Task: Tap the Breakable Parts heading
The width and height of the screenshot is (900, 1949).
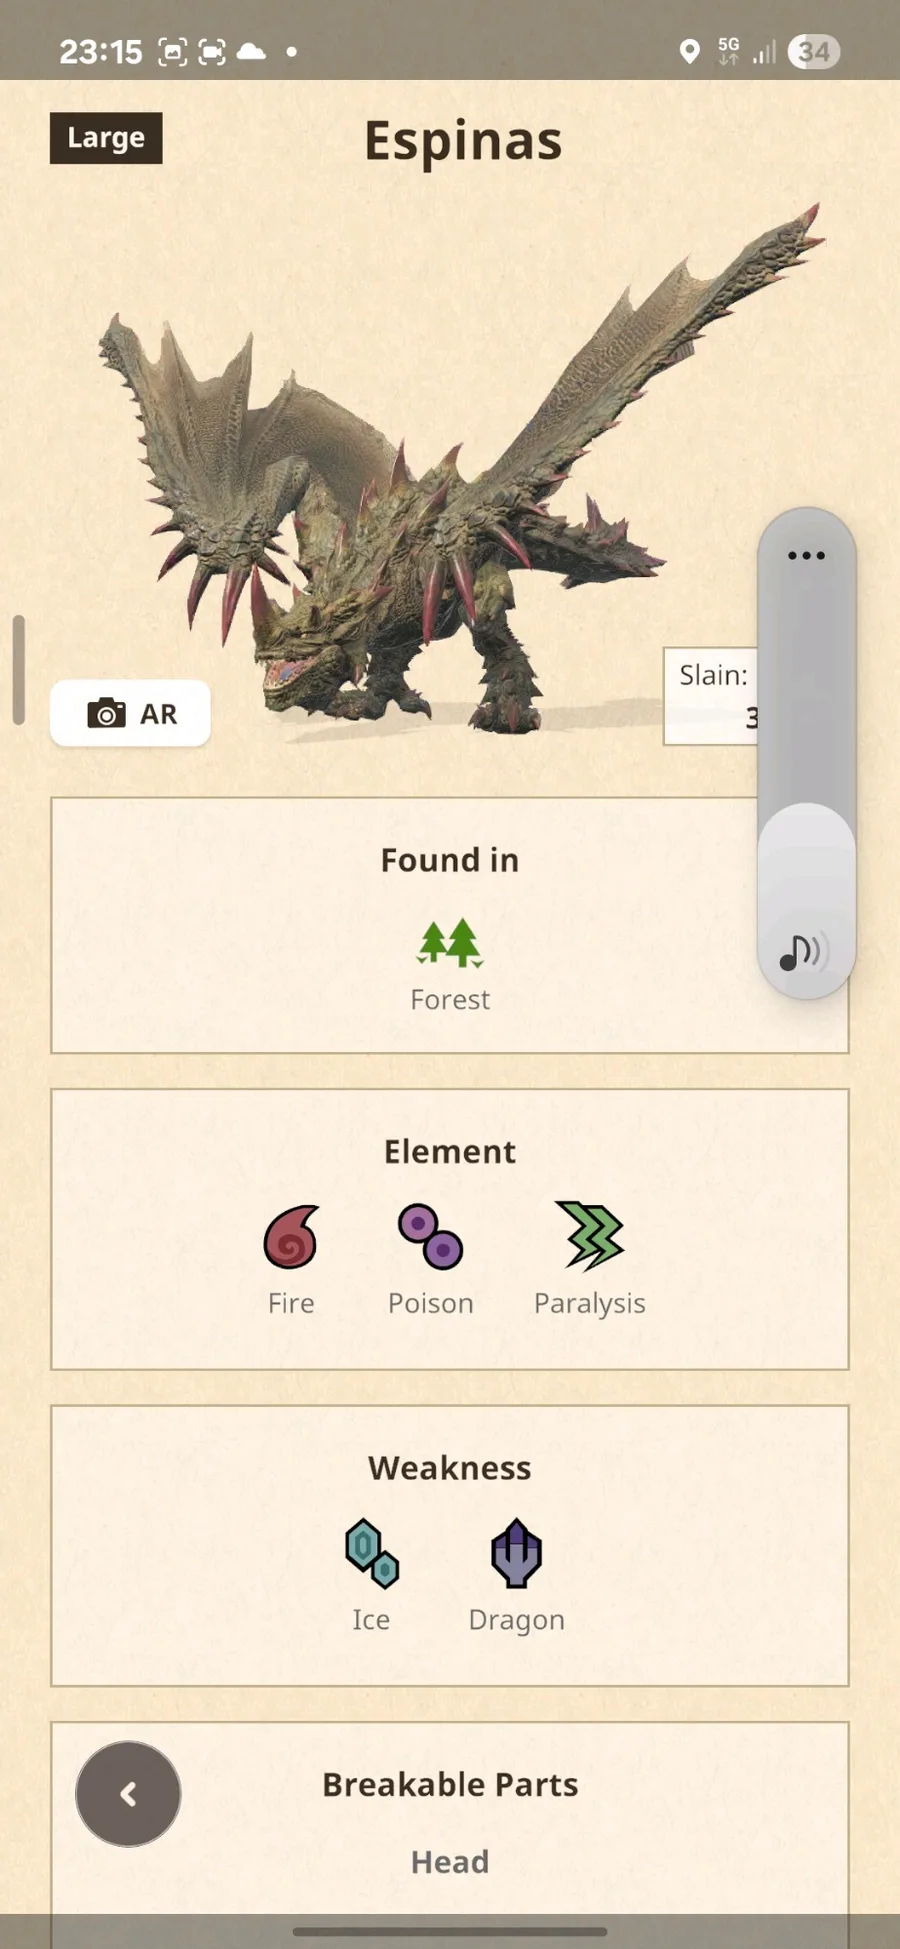Action: [450, 1784]
